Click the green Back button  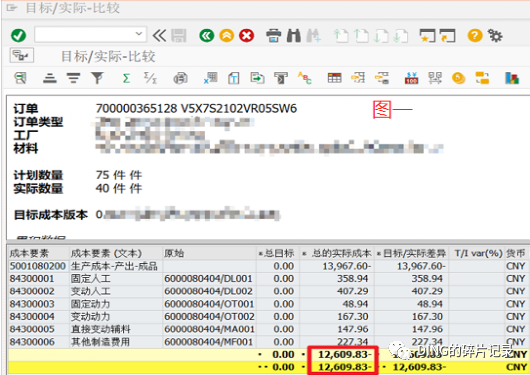207,36
